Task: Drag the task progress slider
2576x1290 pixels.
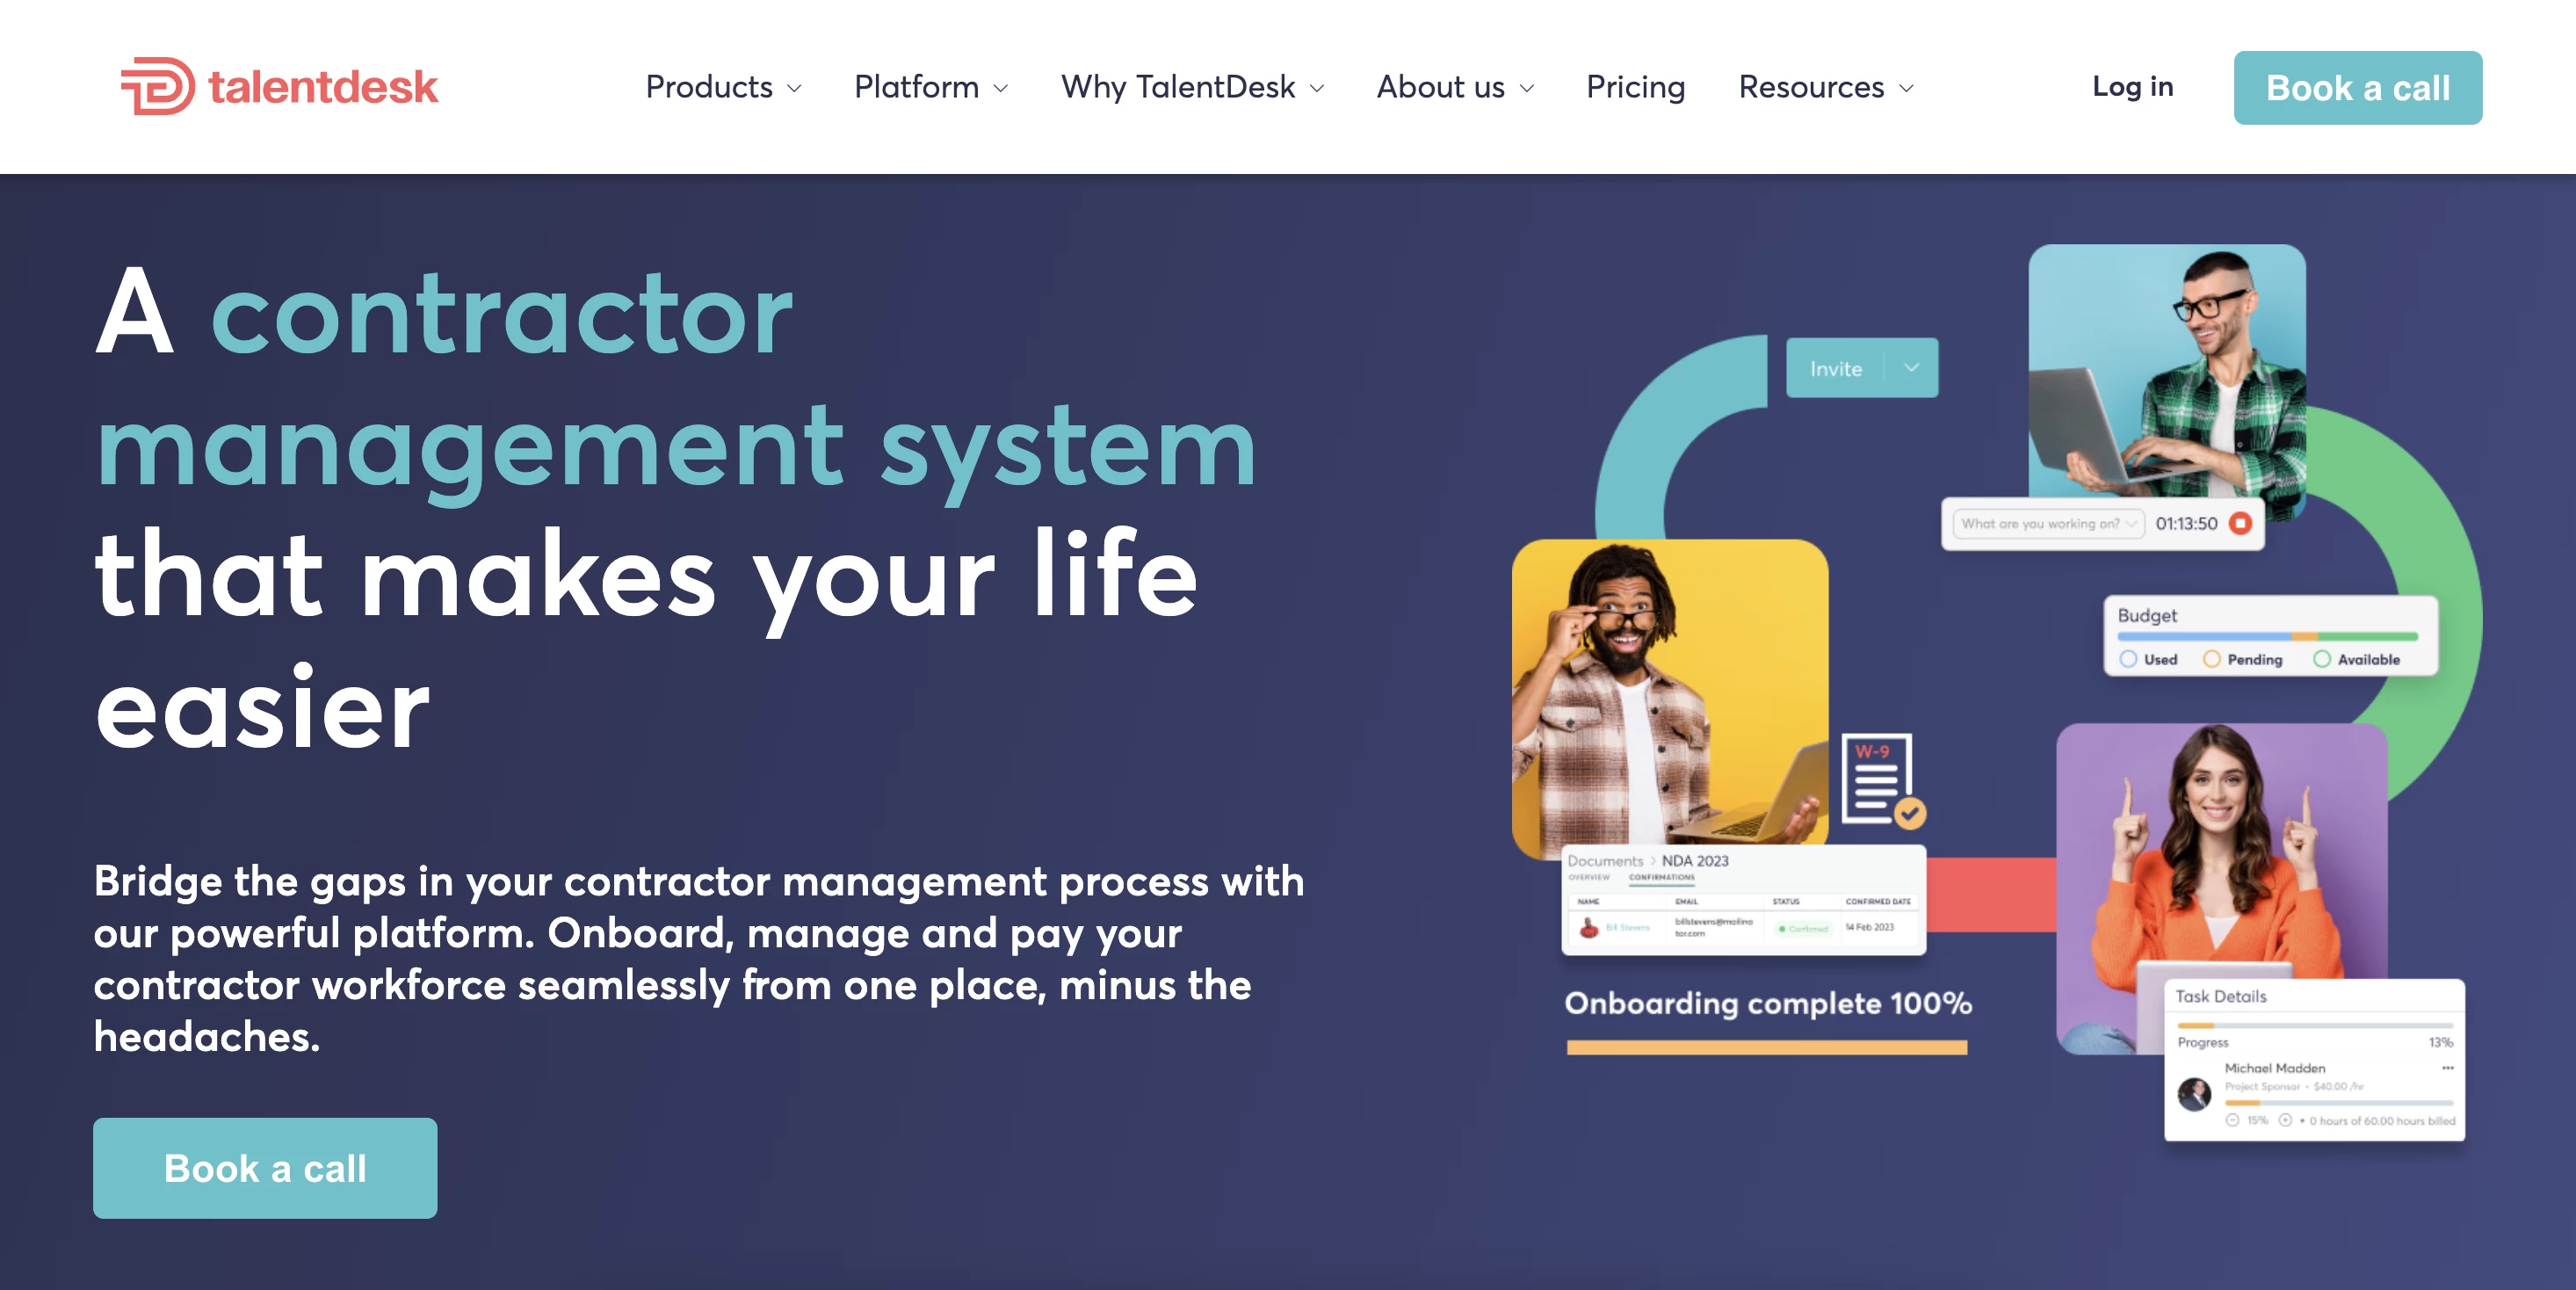Action: [x=2212, y=1024]
